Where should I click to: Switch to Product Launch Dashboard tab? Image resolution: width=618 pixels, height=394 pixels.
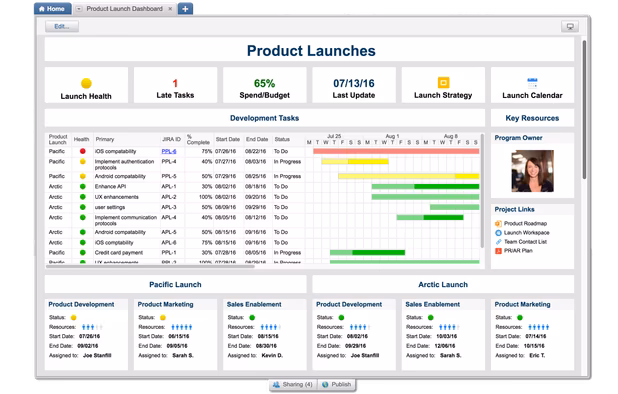point(124,9)
